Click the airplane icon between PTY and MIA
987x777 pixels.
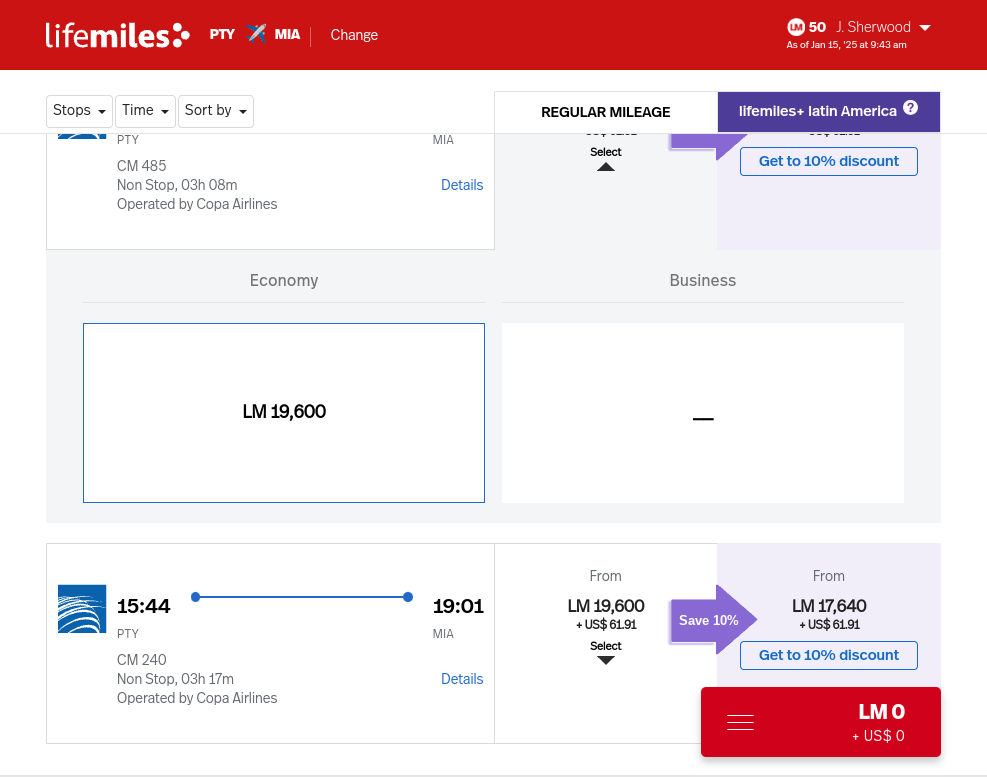pyautogui.click(x=256, y=33)
